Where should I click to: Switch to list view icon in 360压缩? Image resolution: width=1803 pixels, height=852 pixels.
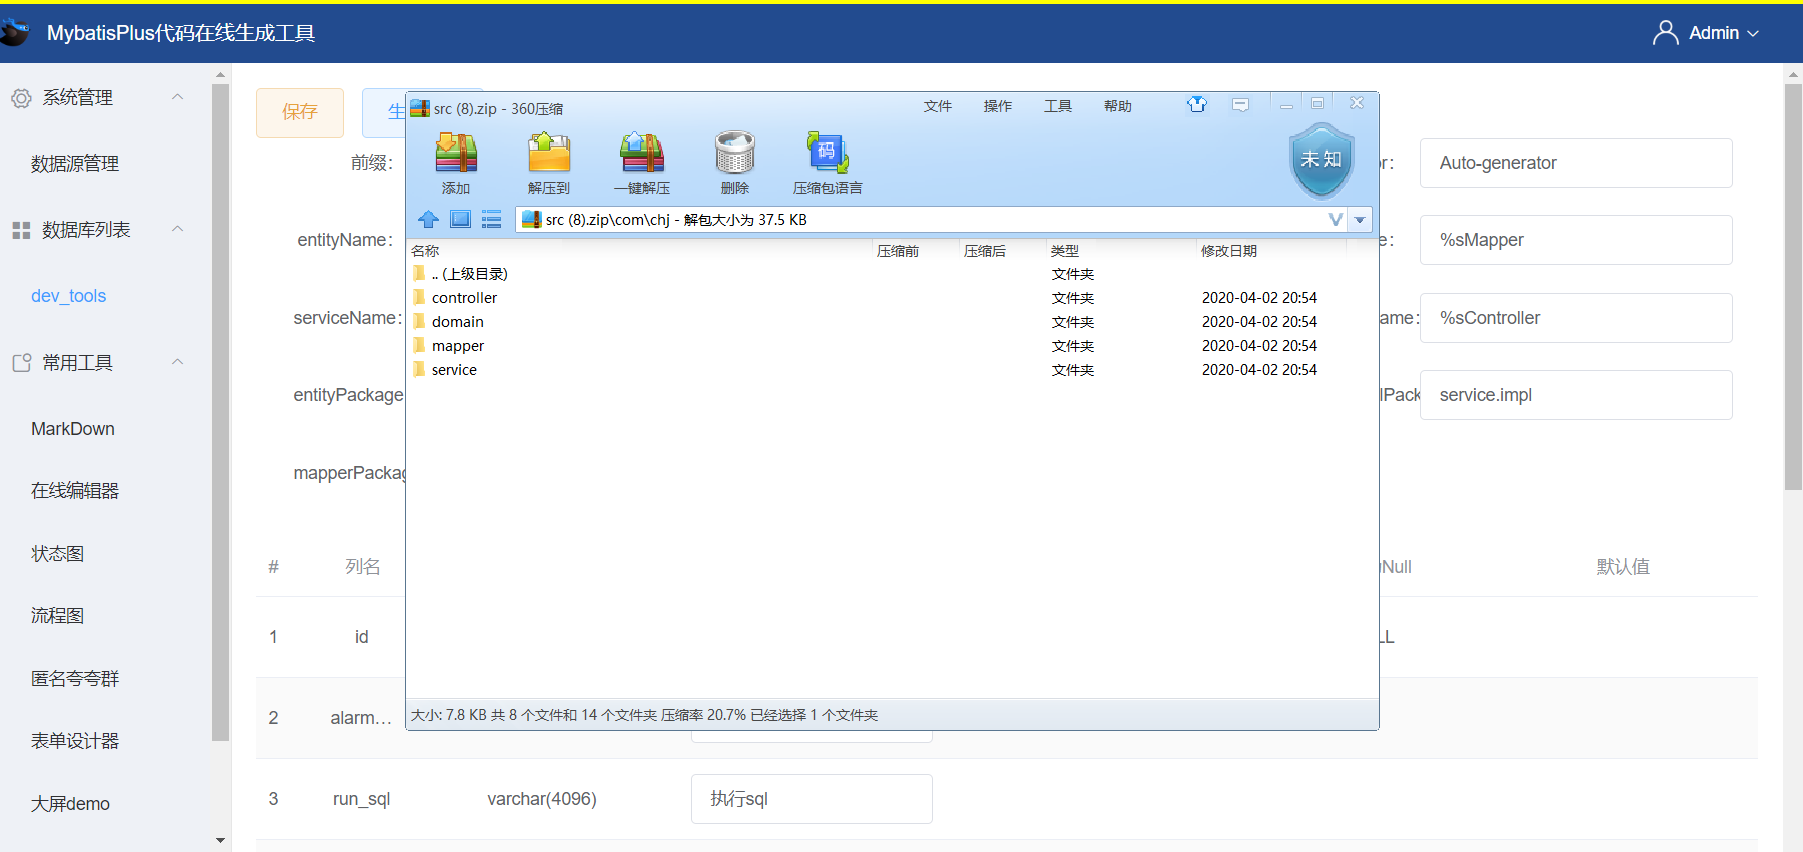point(491,219)
